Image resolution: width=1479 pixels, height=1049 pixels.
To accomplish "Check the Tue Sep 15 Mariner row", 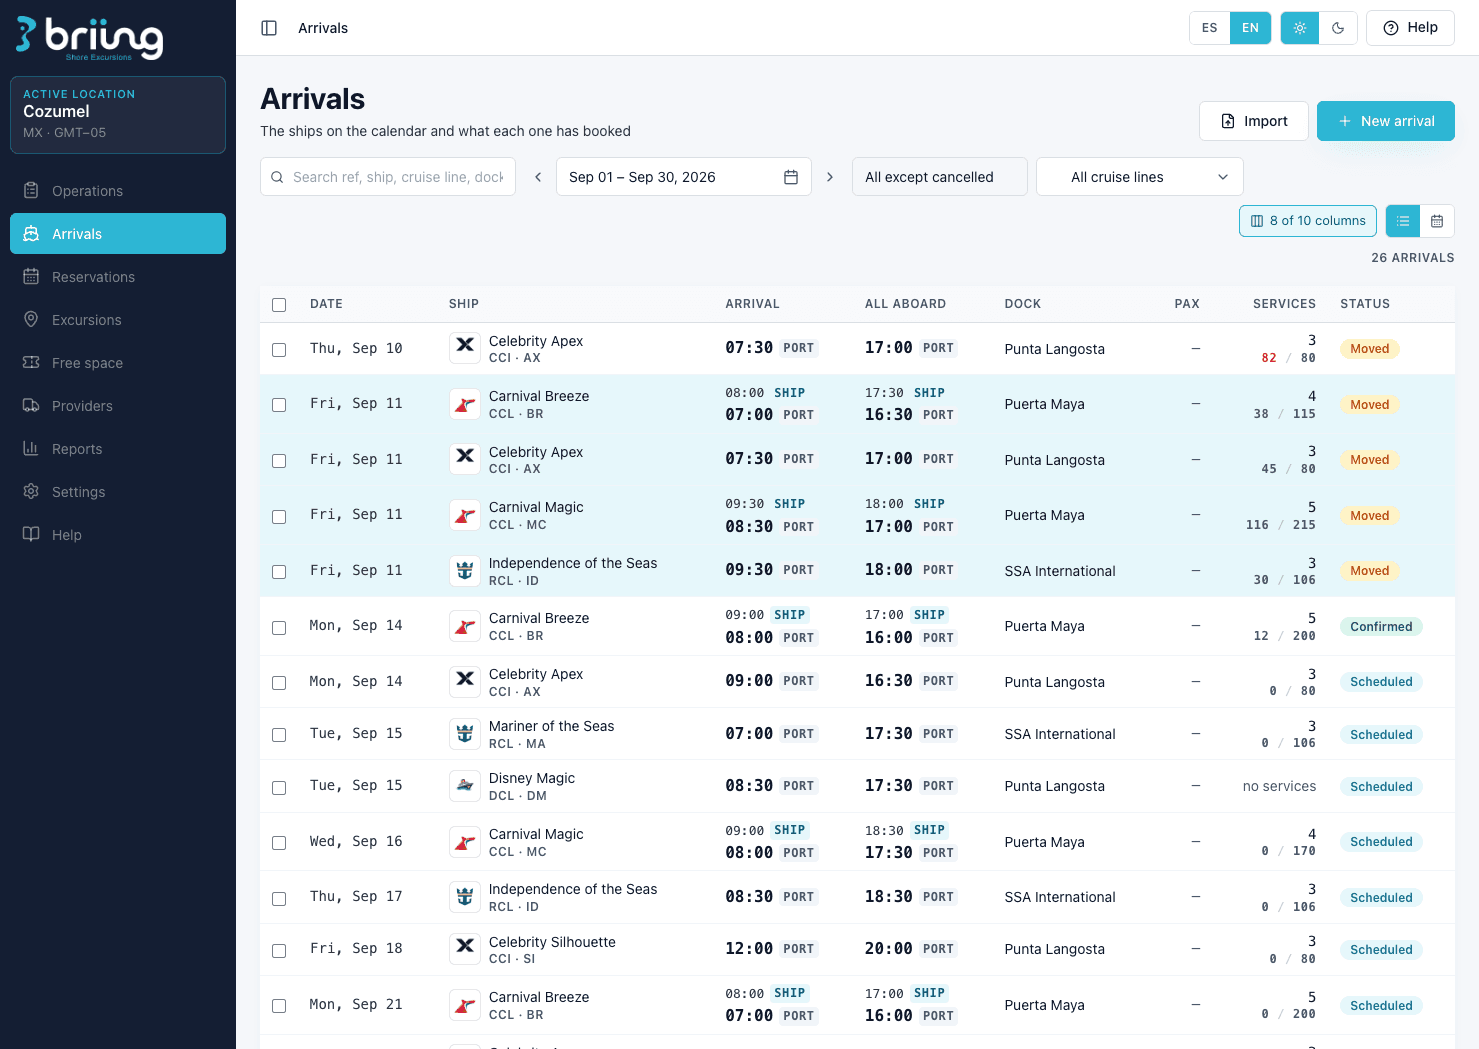I will coord(279,735).
